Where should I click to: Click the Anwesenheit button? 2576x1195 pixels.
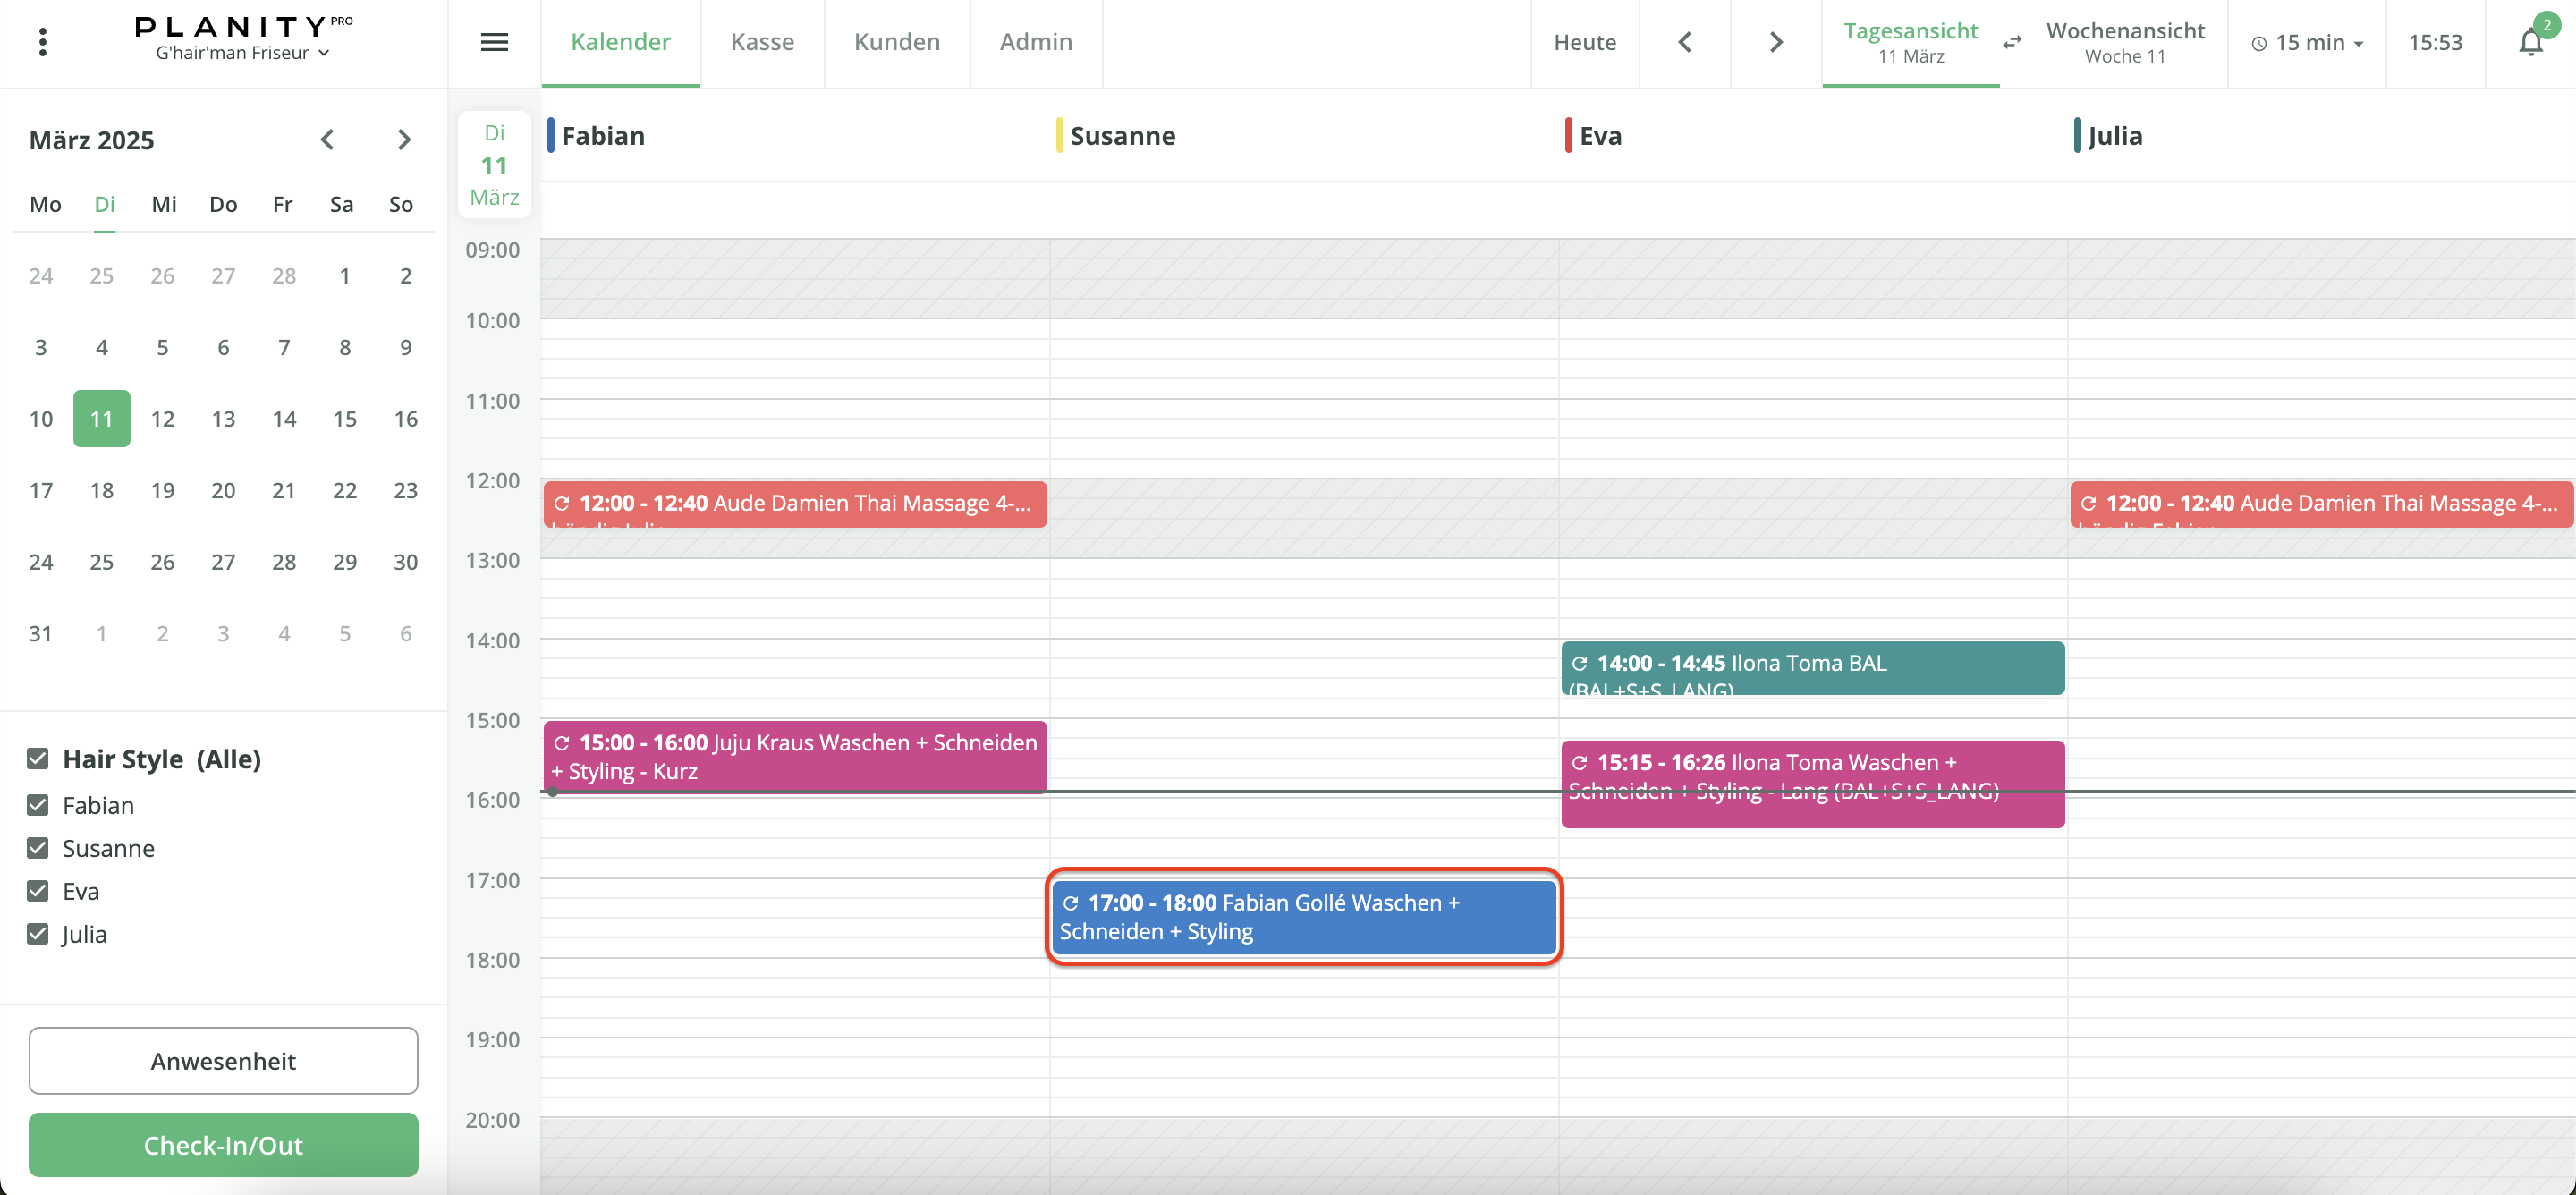pyautogui.click(x=223, y=1060)
